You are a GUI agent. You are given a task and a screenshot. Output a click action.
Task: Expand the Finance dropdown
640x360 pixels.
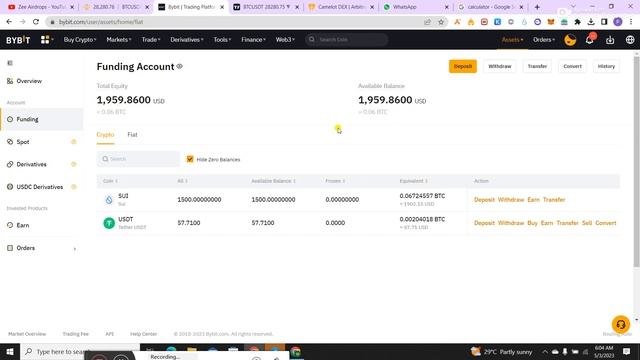(253, 40)
